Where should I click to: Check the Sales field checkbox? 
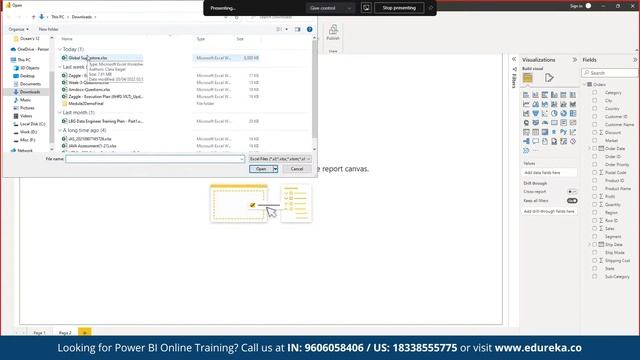click(595, 229)
